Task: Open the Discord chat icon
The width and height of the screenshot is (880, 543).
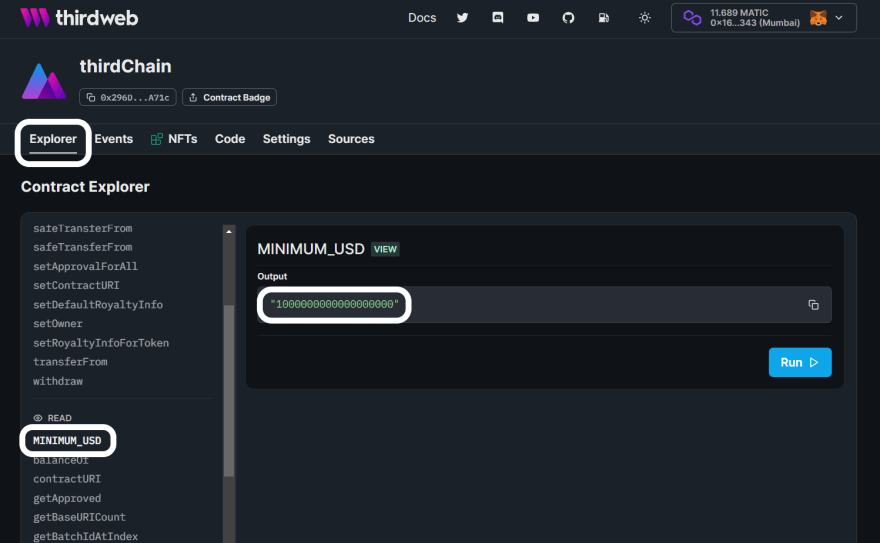Action: coord(498,18)
